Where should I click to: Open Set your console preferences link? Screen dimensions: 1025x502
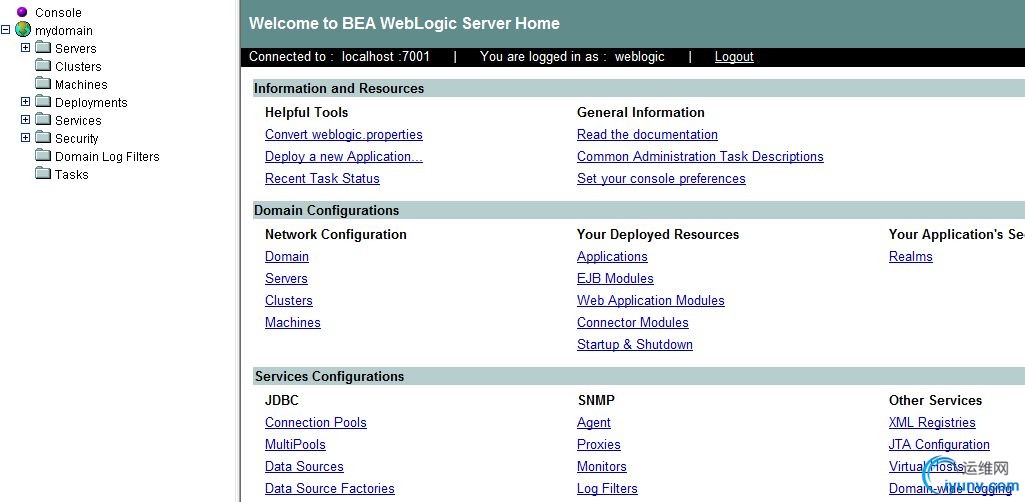coord(661,178)
